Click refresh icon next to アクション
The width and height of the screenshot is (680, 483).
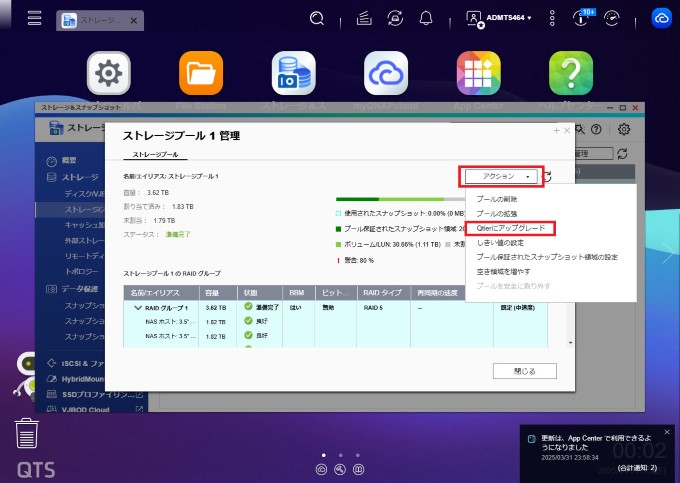click(548, 176)
